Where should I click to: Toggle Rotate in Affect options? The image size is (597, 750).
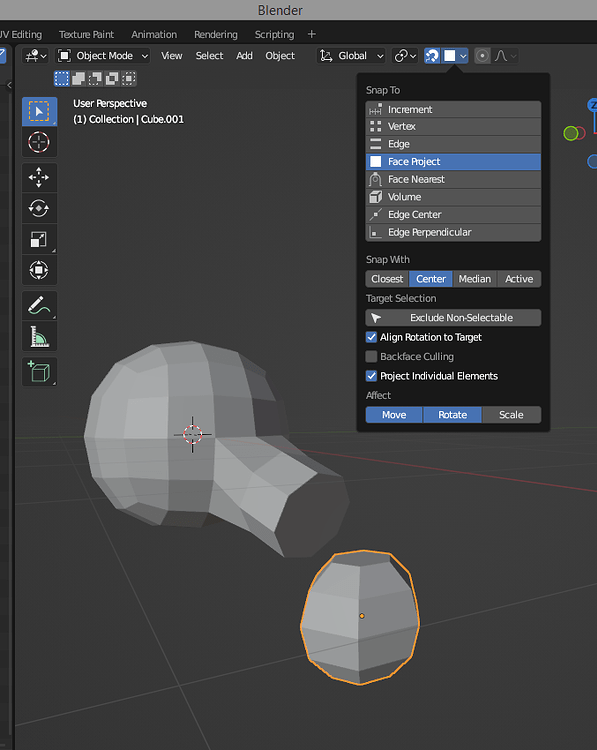tap(453, 415)
